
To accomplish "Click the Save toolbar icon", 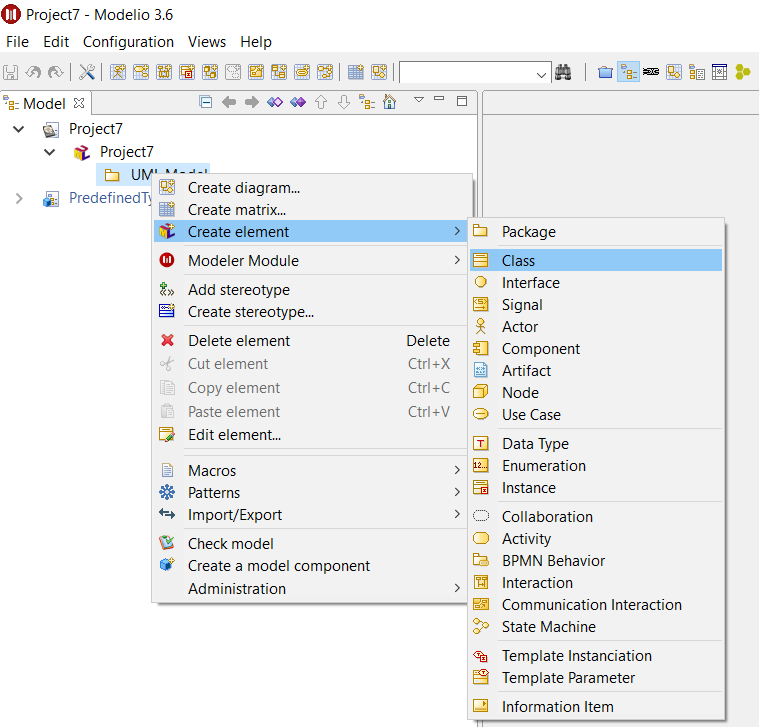I will tap(10, 73).
